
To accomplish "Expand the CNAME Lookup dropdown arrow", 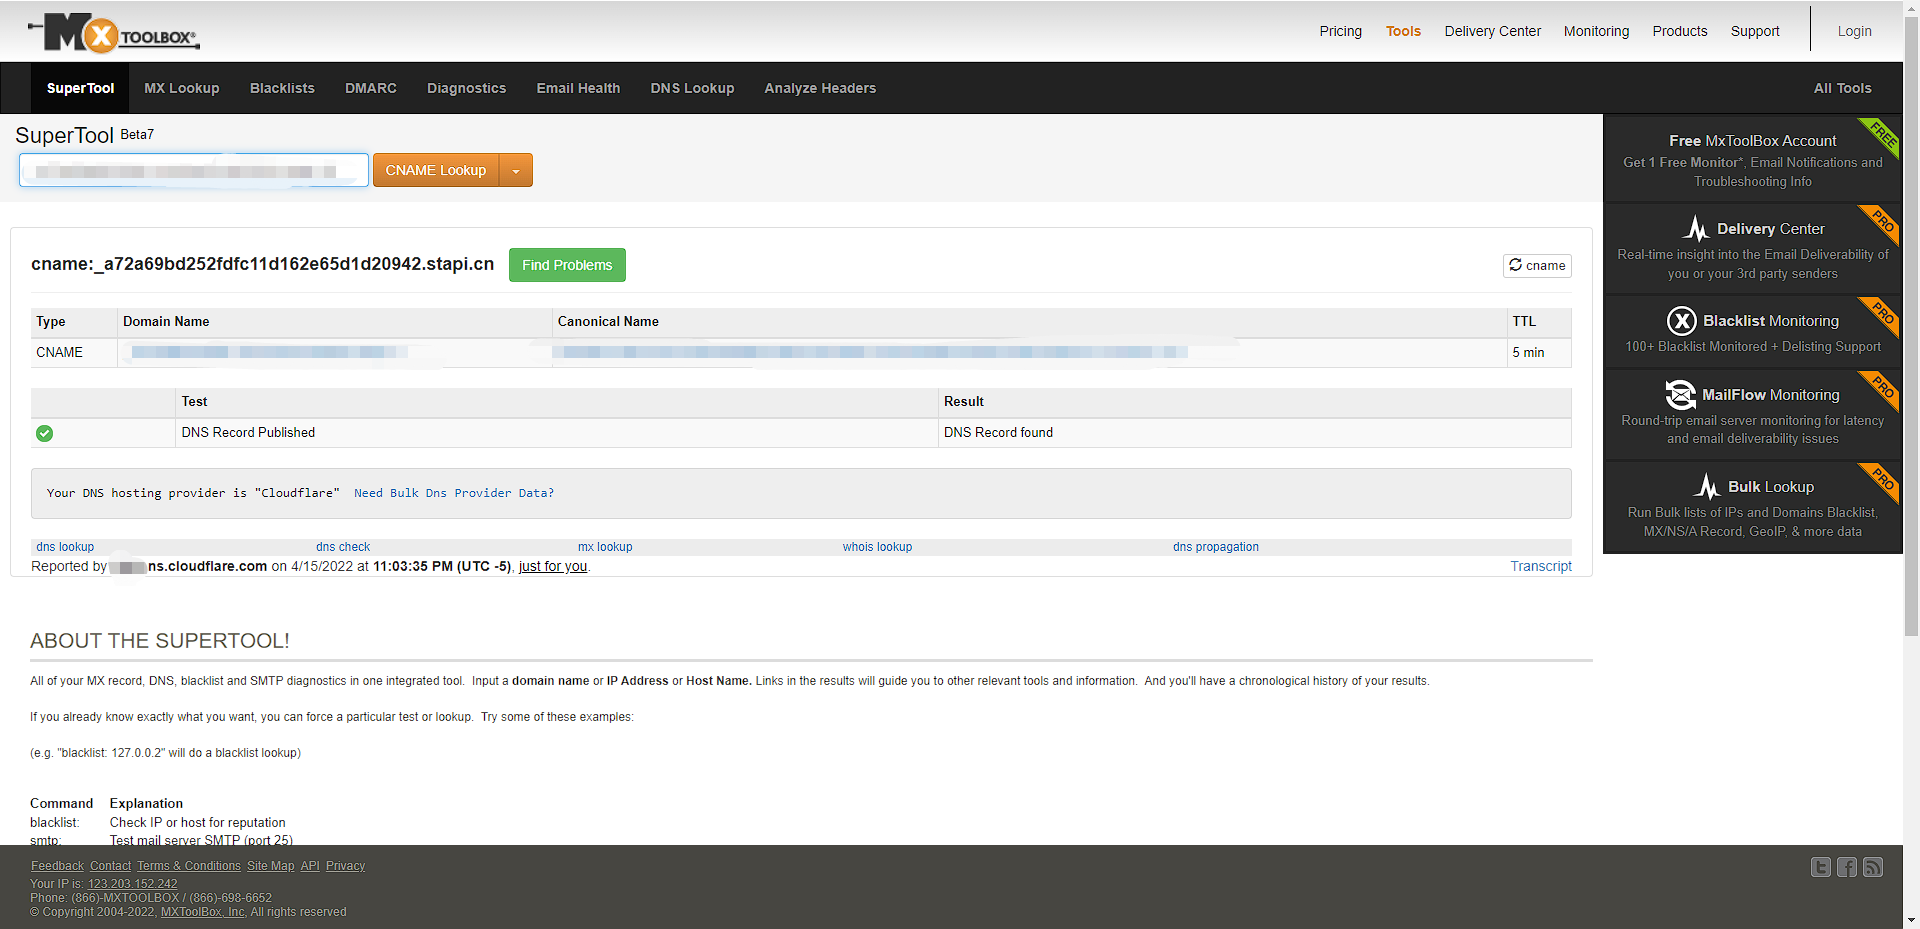I will click(516, 171).
